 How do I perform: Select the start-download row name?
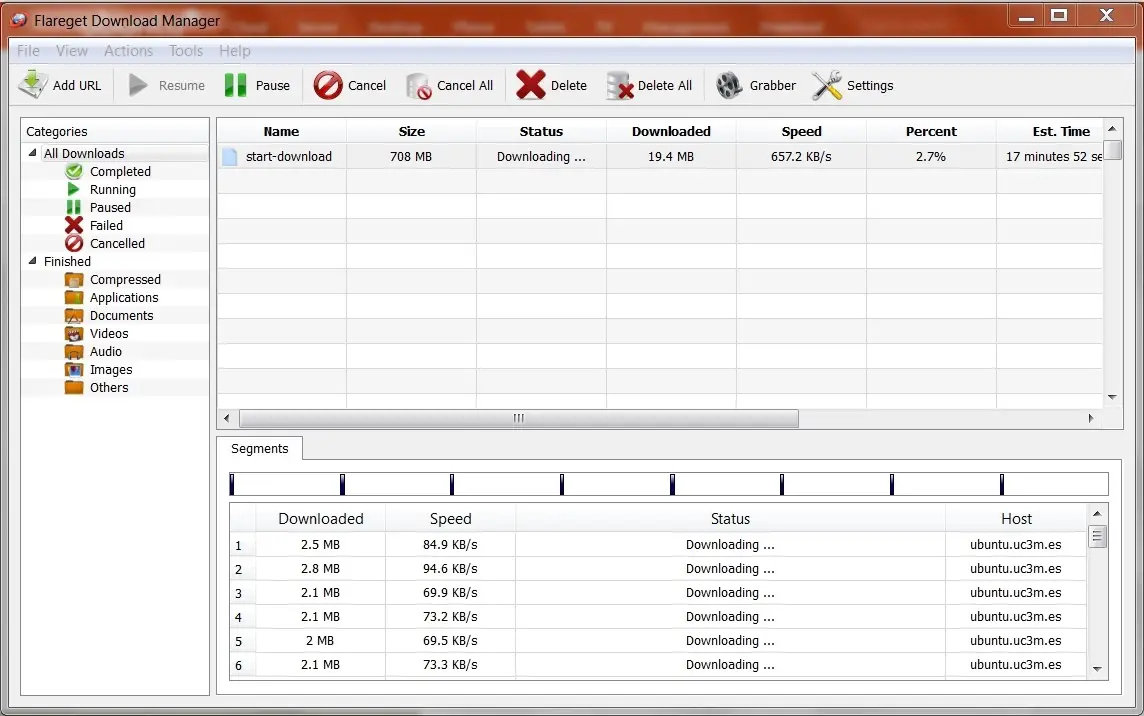[x=289, y=156]
